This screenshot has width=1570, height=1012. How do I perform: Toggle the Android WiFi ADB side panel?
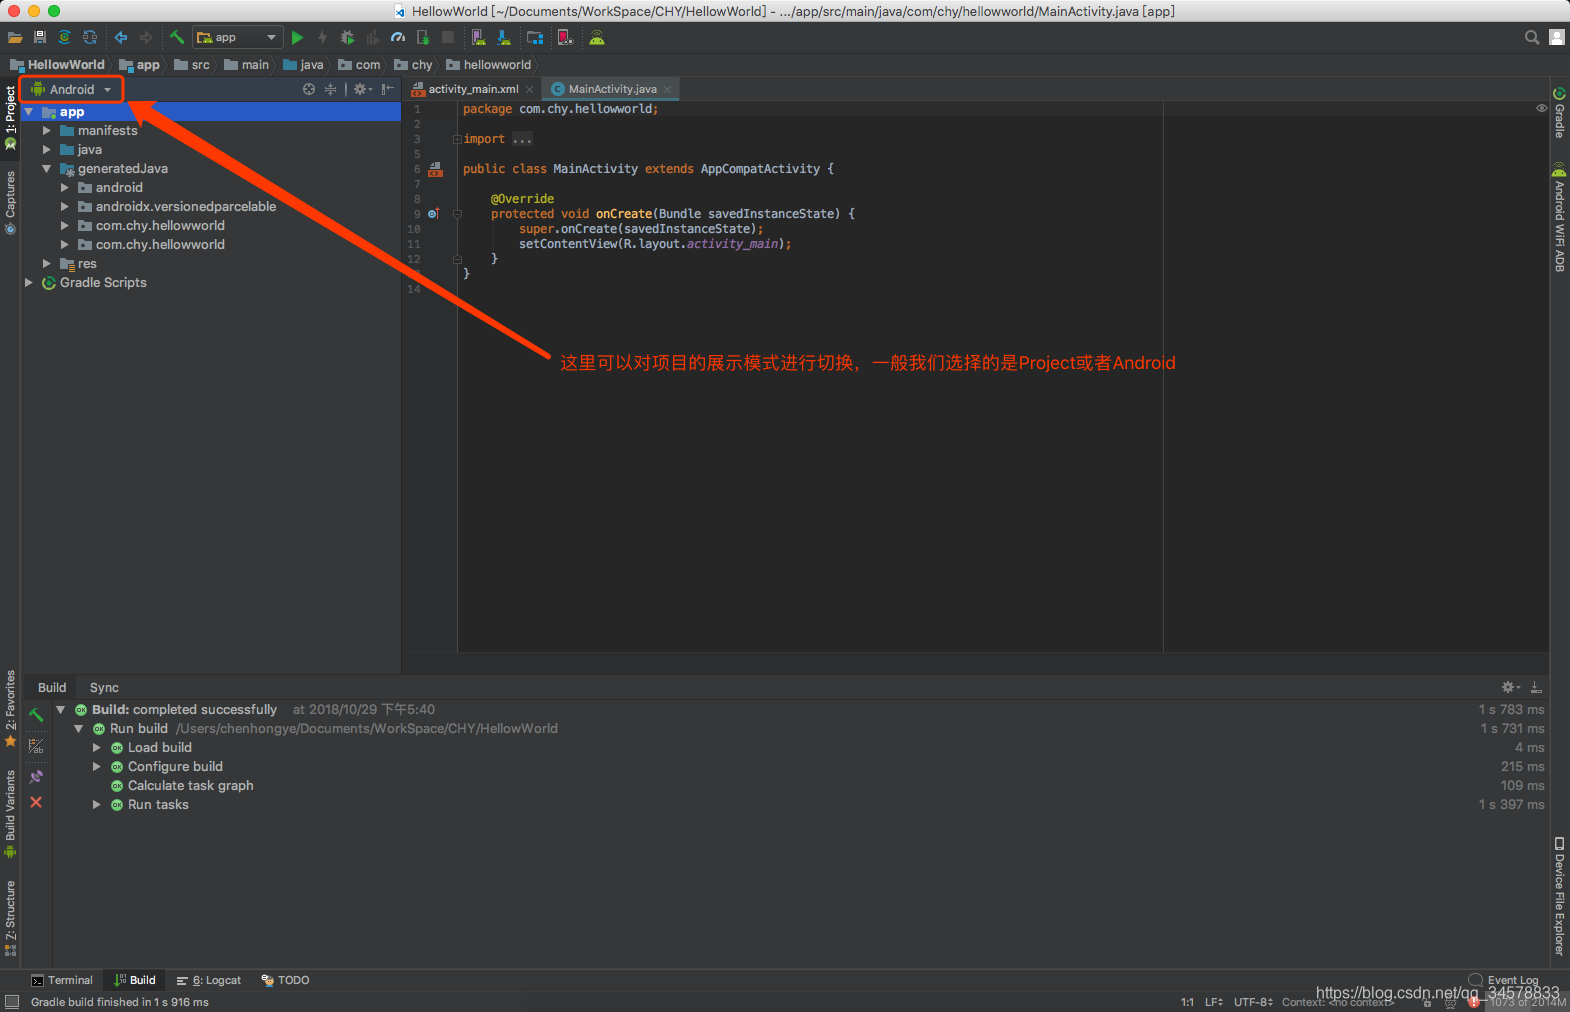tap(1559, 217)
